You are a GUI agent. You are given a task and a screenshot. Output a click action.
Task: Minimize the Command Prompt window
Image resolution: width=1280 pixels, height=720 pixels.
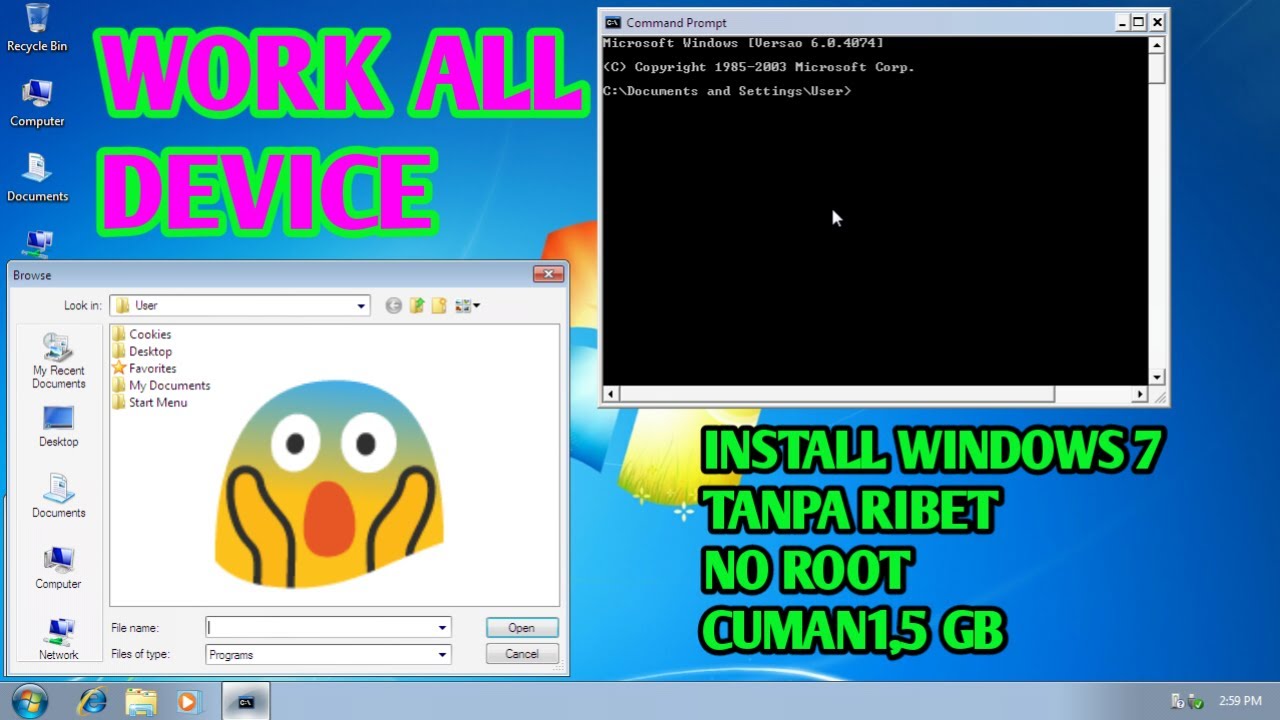click(1122, 22)
